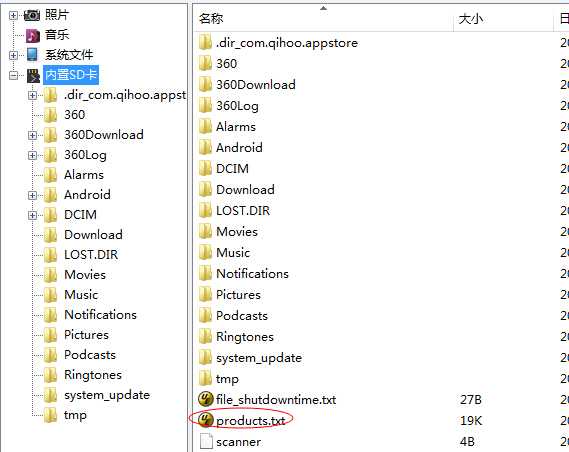Click folder icon of Ringtones in tree
The height and width of the screenshot is (452, 569).
(50, 375)
